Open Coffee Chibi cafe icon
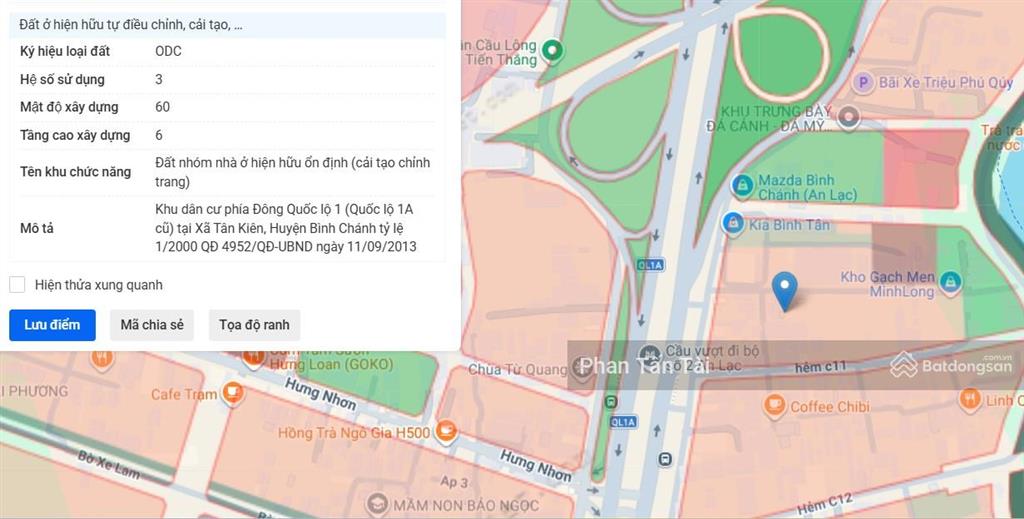Screen dimensions: 1024x519 pyautogui.click(x=775, y=406)
